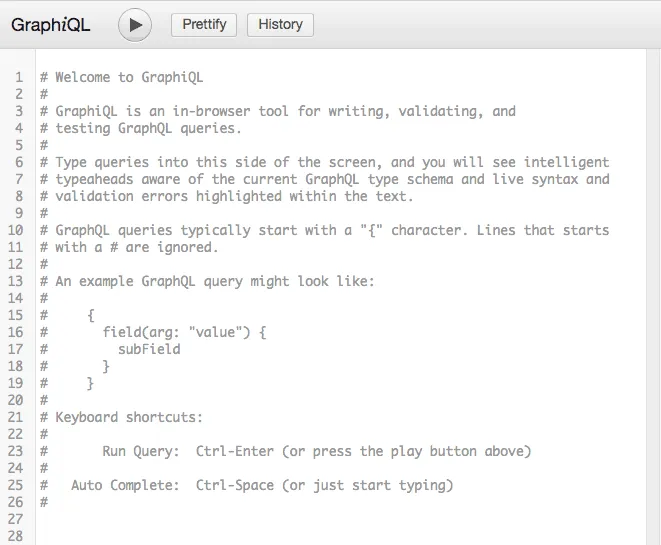Run the query with the play button

click(135, 25)
